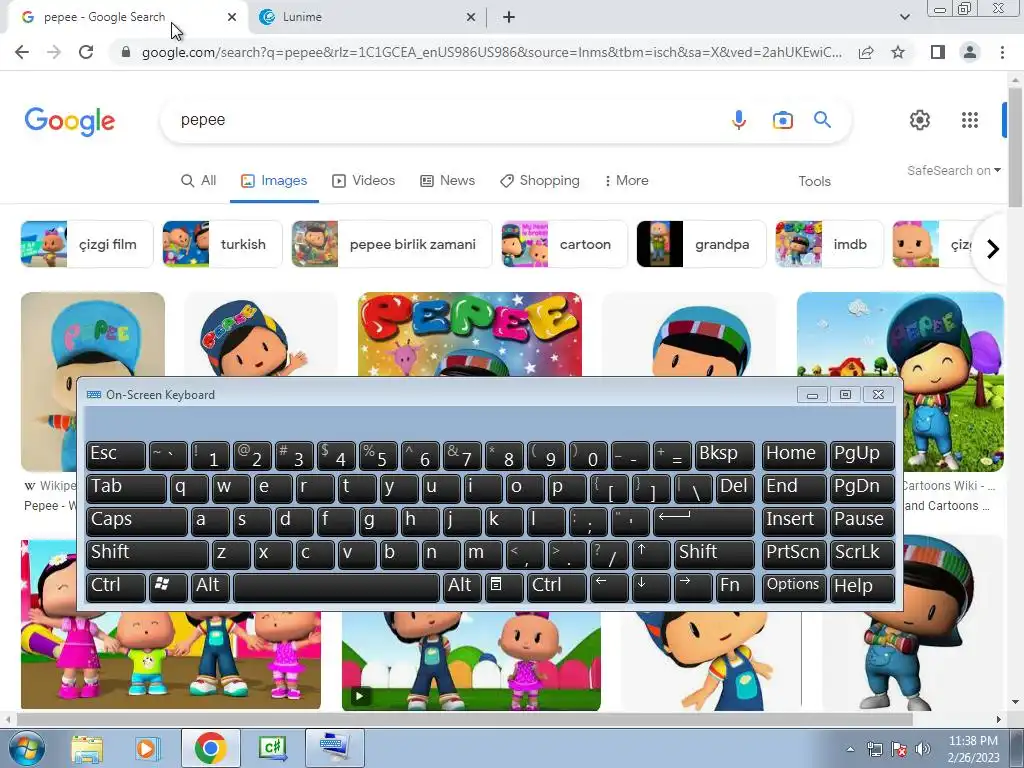The image size is (1024, 768).
Task: Toggle the right Alt key
Action: coord(462,586)
